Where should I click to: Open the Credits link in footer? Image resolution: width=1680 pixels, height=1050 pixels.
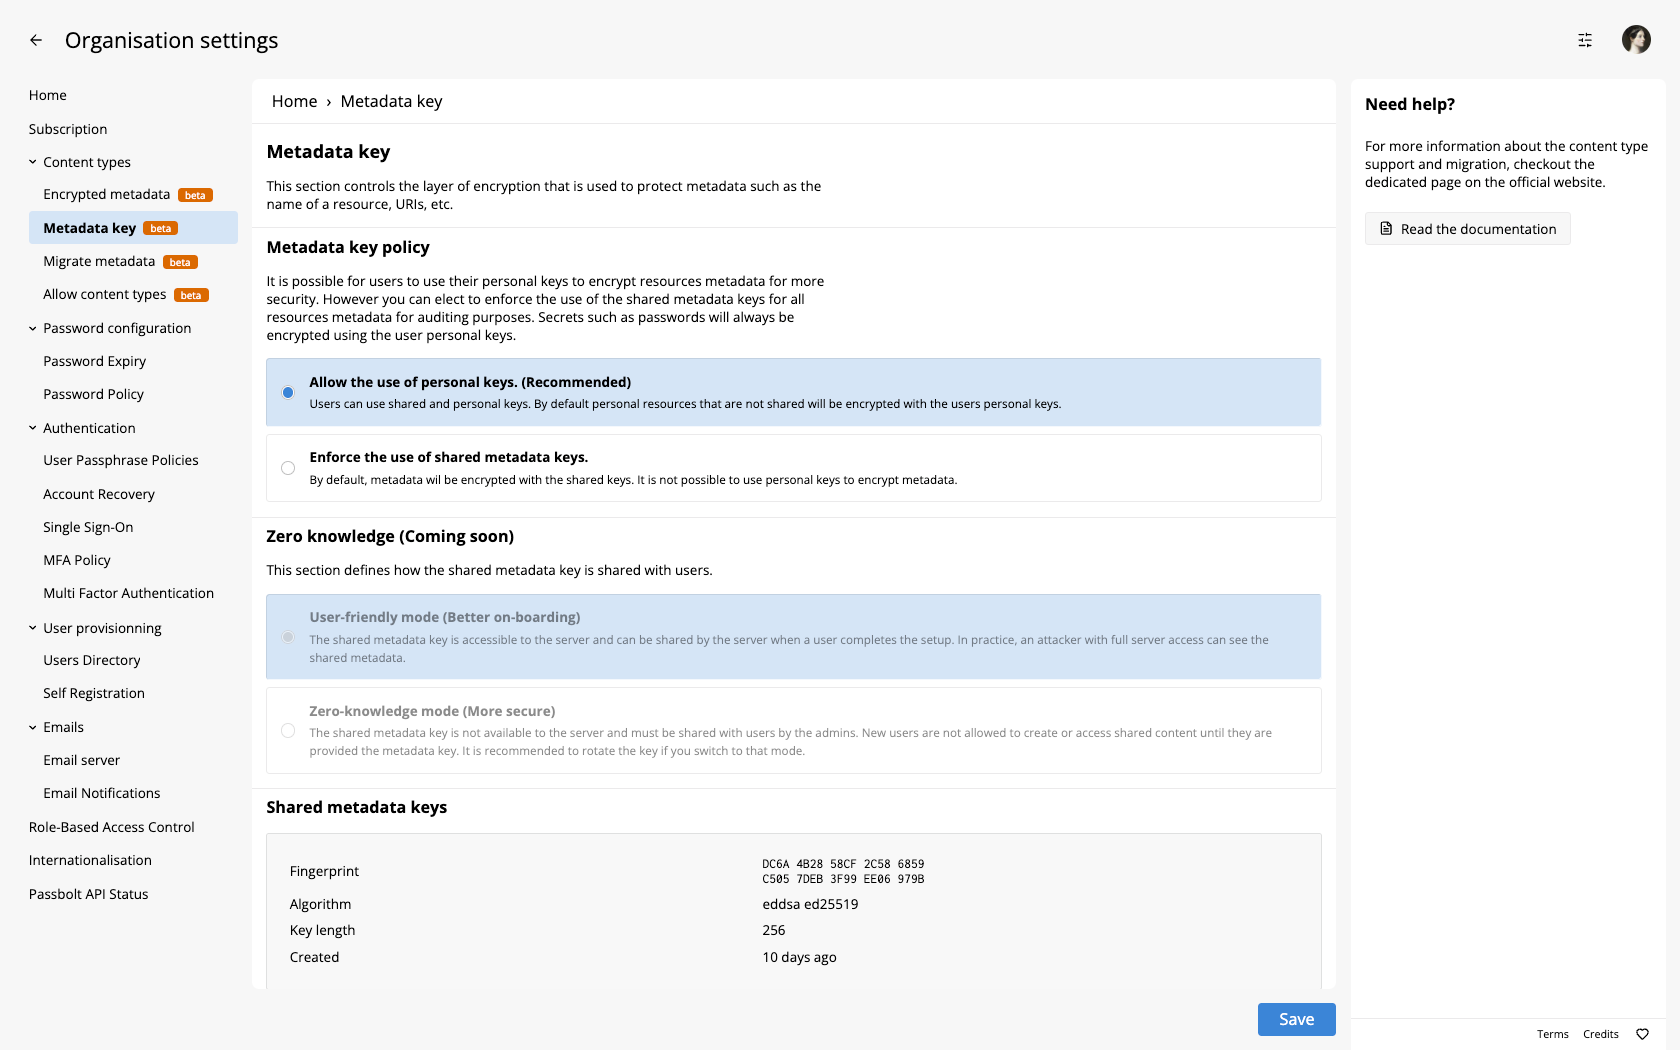(x=1601, y=1034)
